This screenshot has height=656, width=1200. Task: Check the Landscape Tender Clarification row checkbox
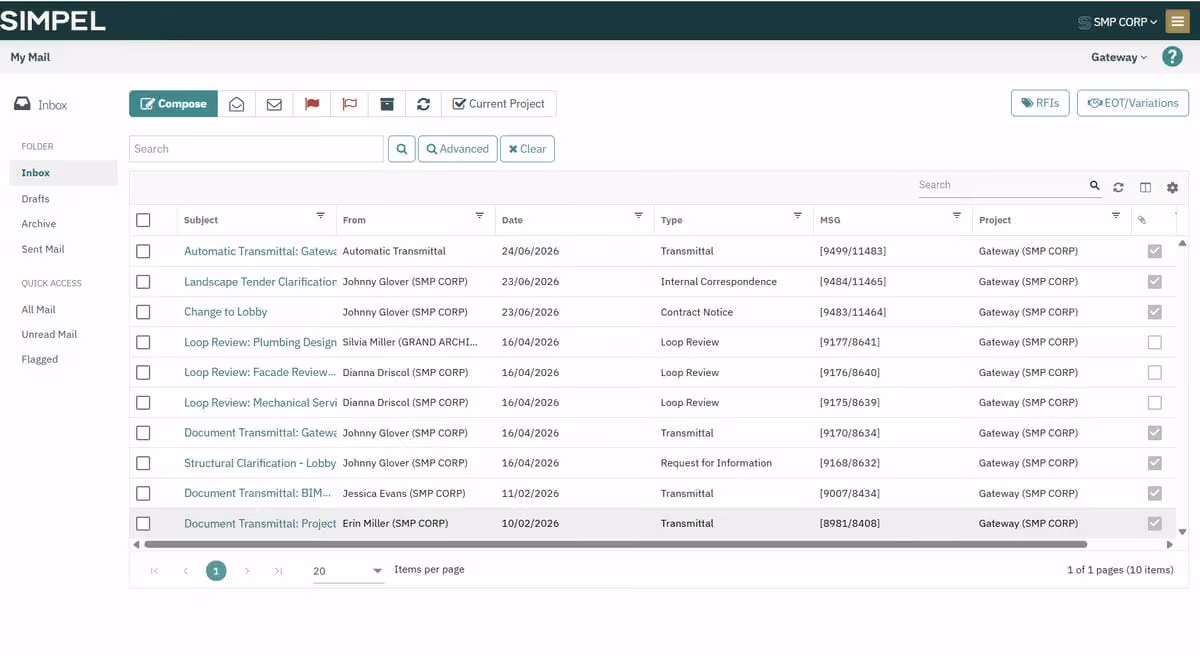point(143,282)
